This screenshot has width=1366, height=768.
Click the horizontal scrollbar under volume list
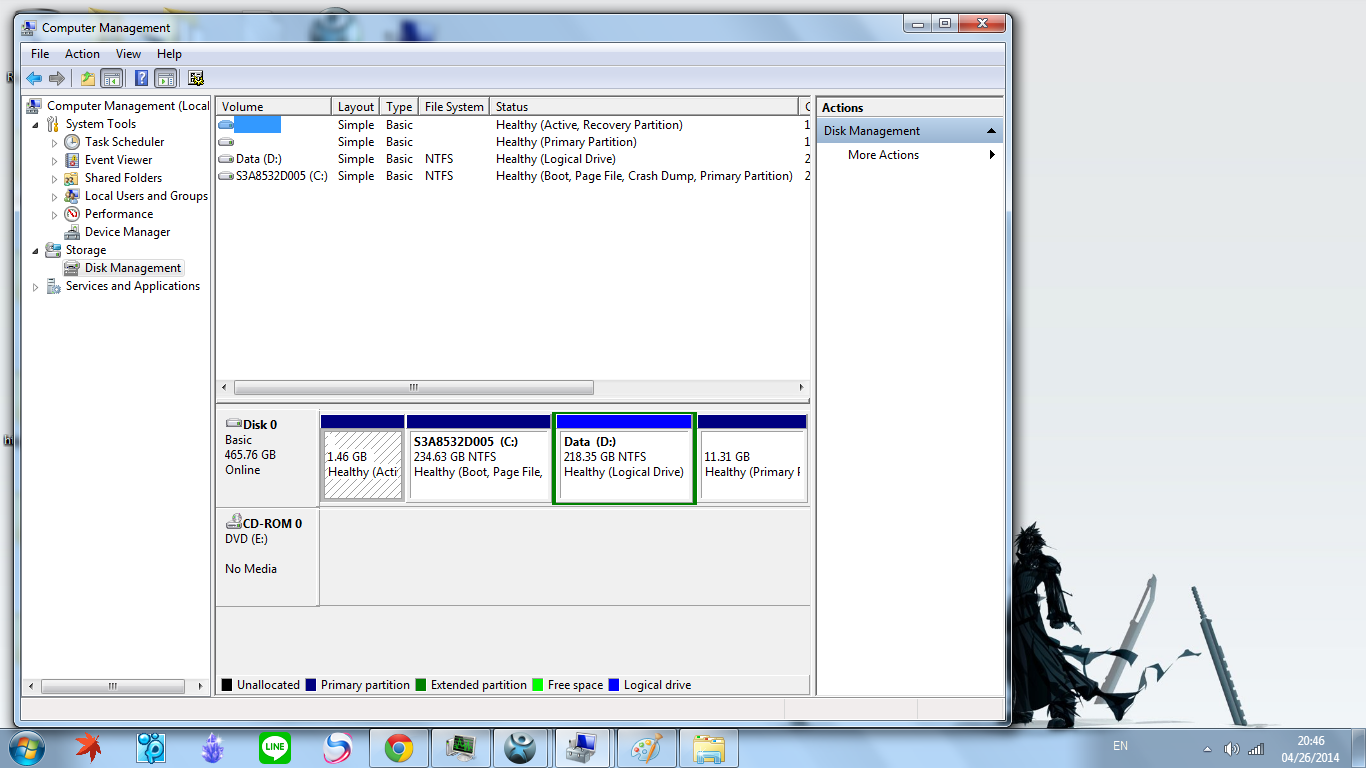click(413, 388)
